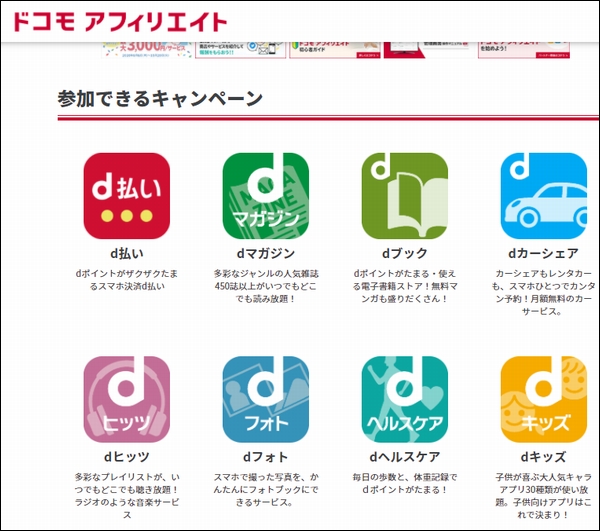Image resolution: width=600 pixels, height=531 pixels.
Task: Click the ドコモ アフィリエイト logo
Action: (x=120, y=21)
